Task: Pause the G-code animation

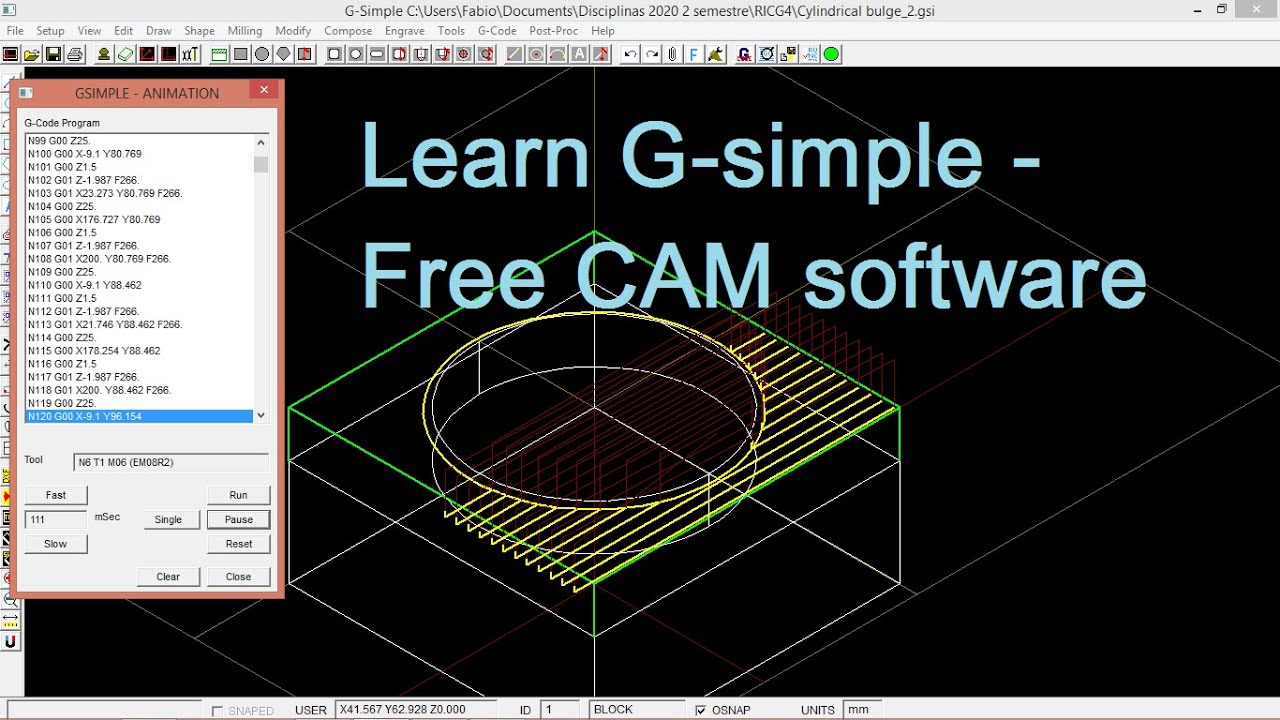Action: 238,519
